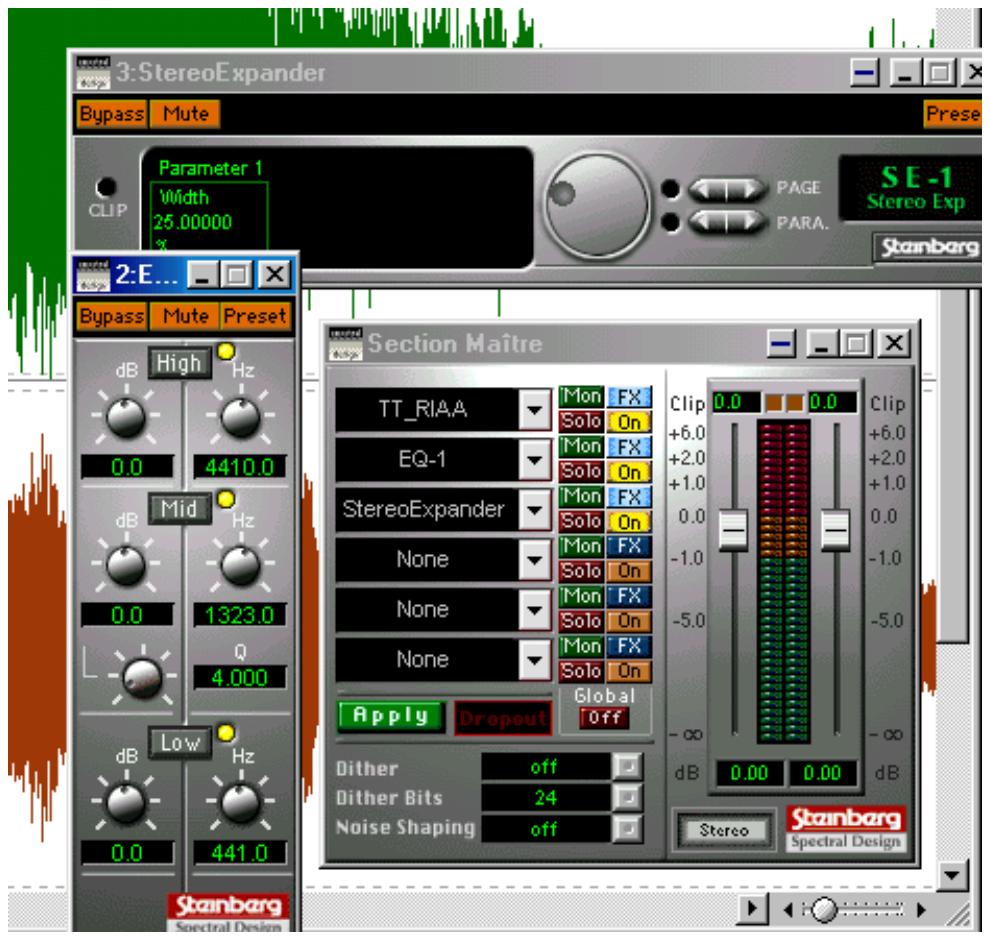This screenshot has width=990, height=937.
Task: Click Bypass in the StereoExpander window
Action: 112,114
